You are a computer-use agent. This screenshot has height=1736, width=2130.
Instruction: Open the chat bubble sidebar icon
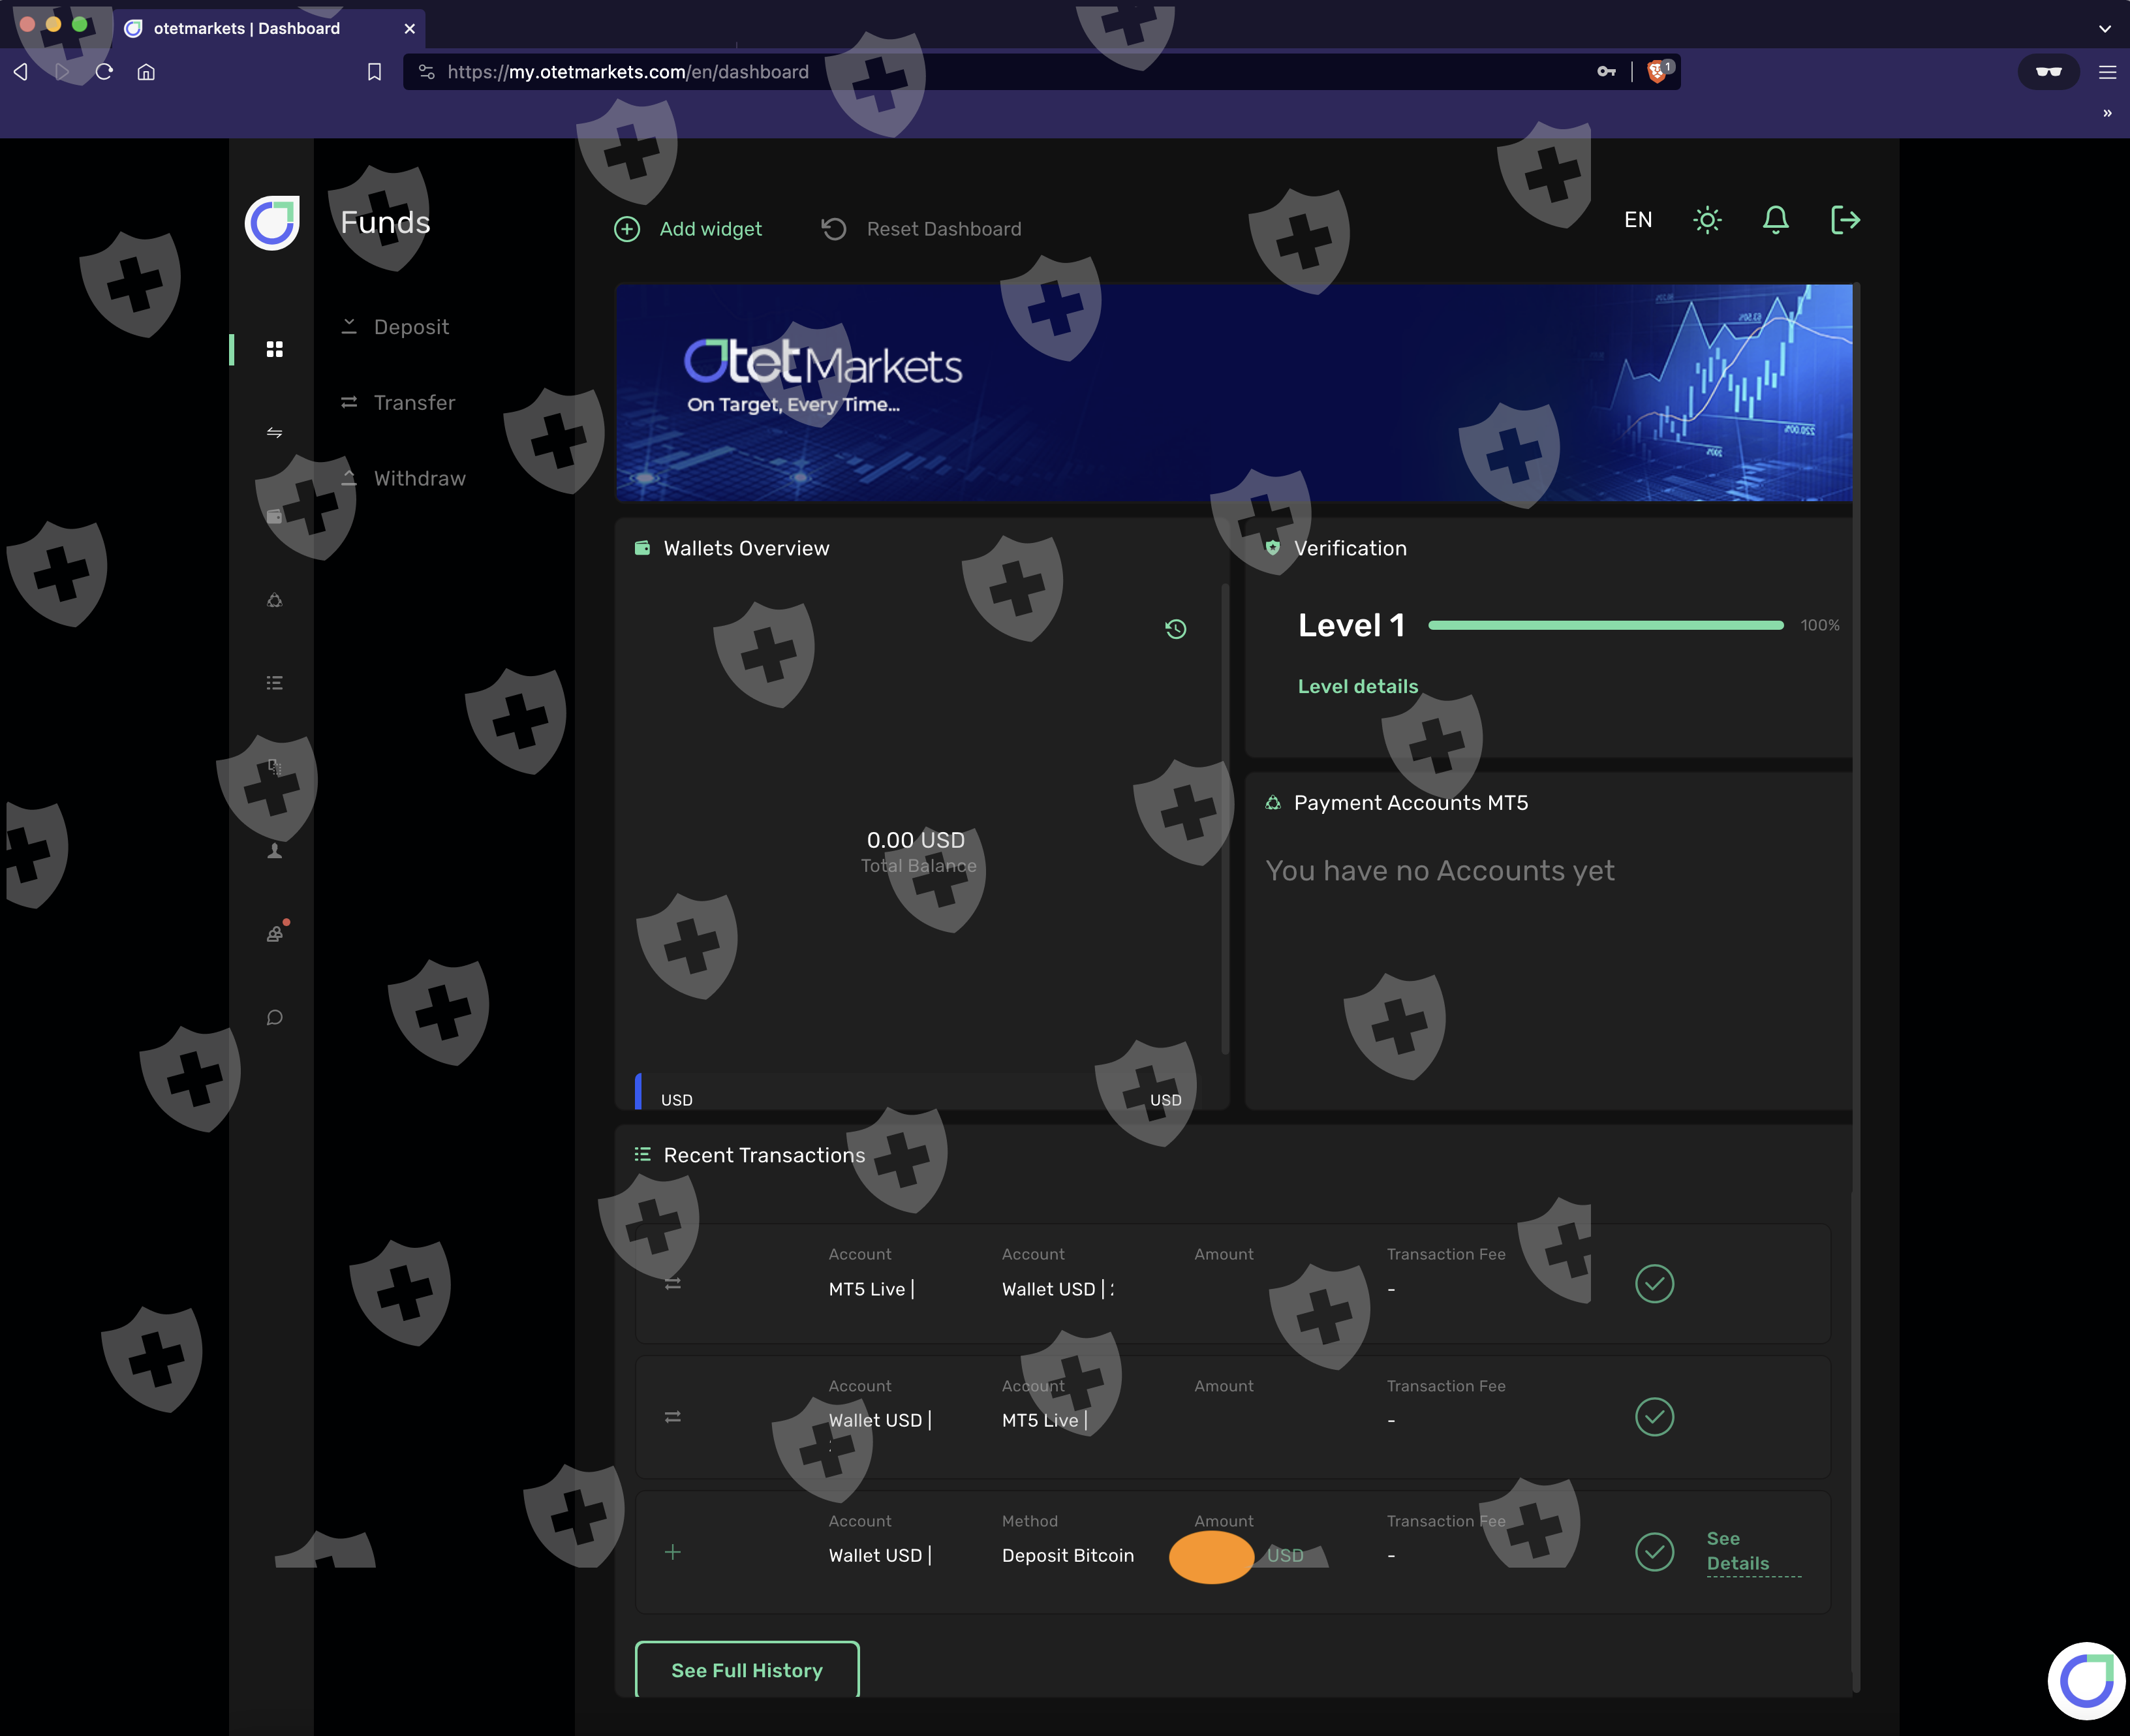point(274,1018)
